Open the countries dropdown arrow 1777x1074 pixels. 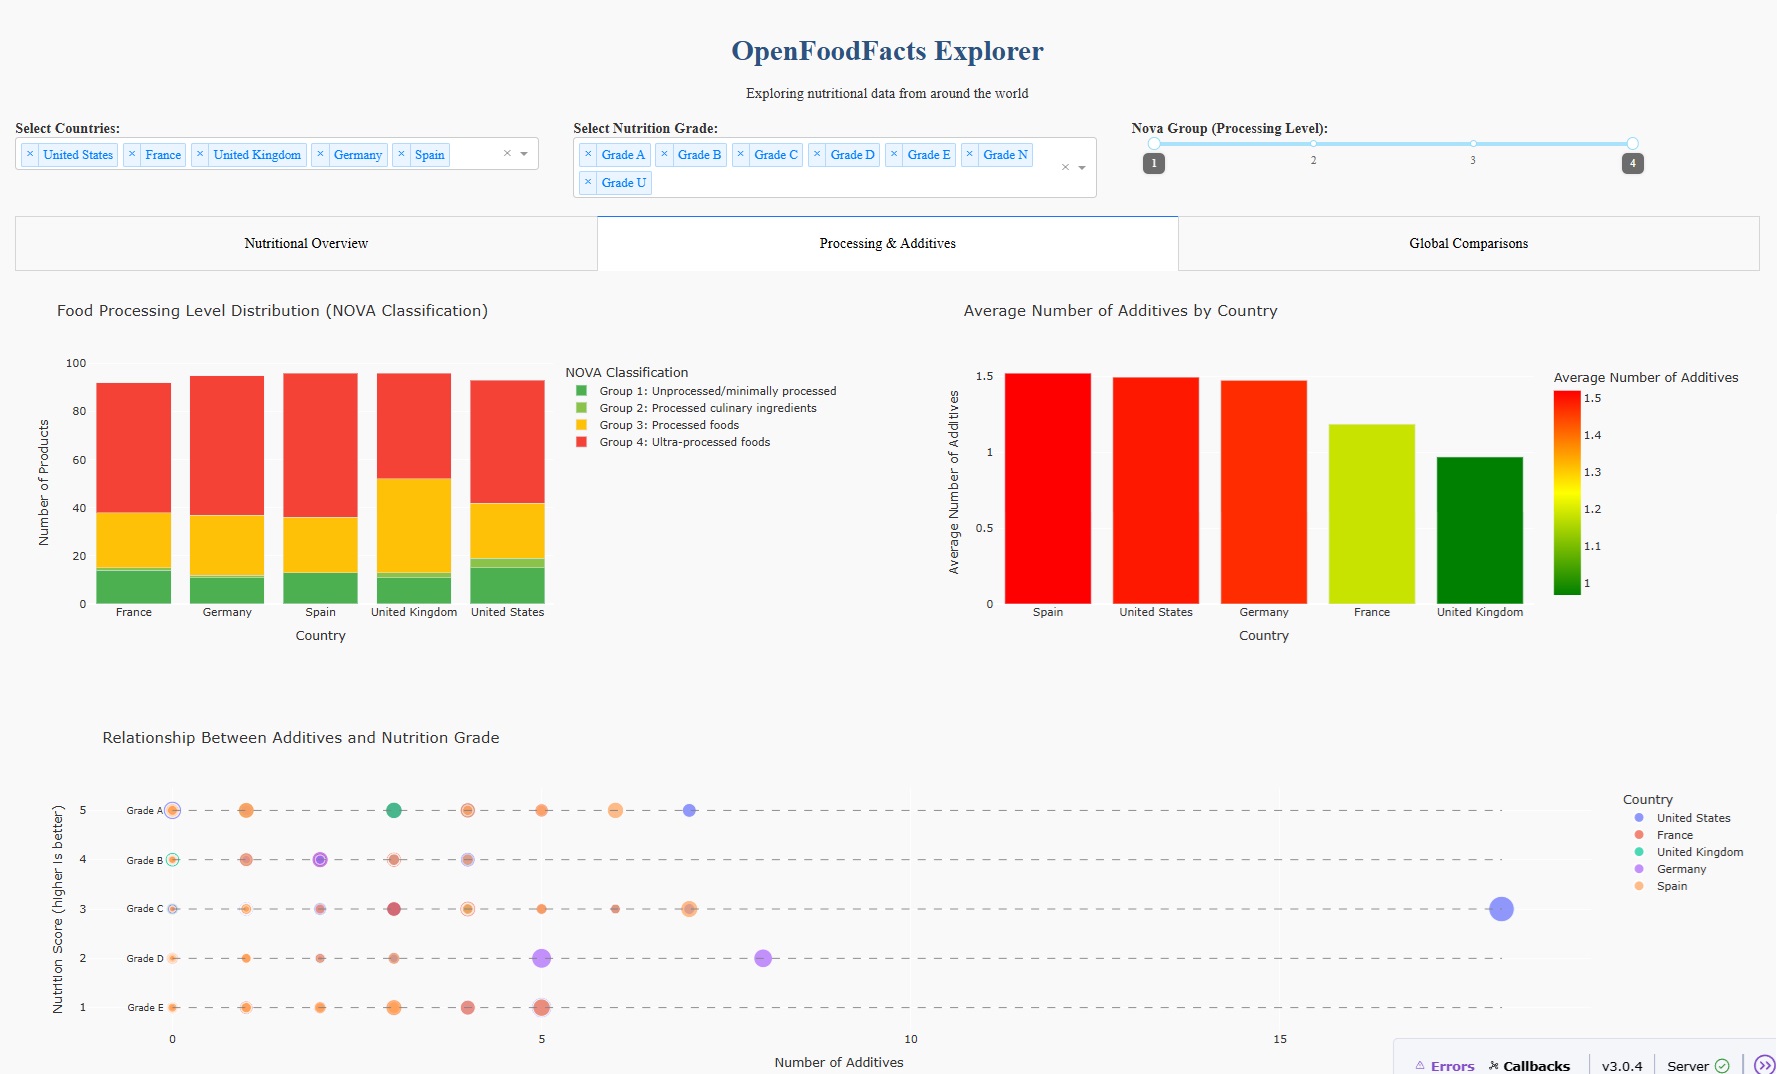524,154
